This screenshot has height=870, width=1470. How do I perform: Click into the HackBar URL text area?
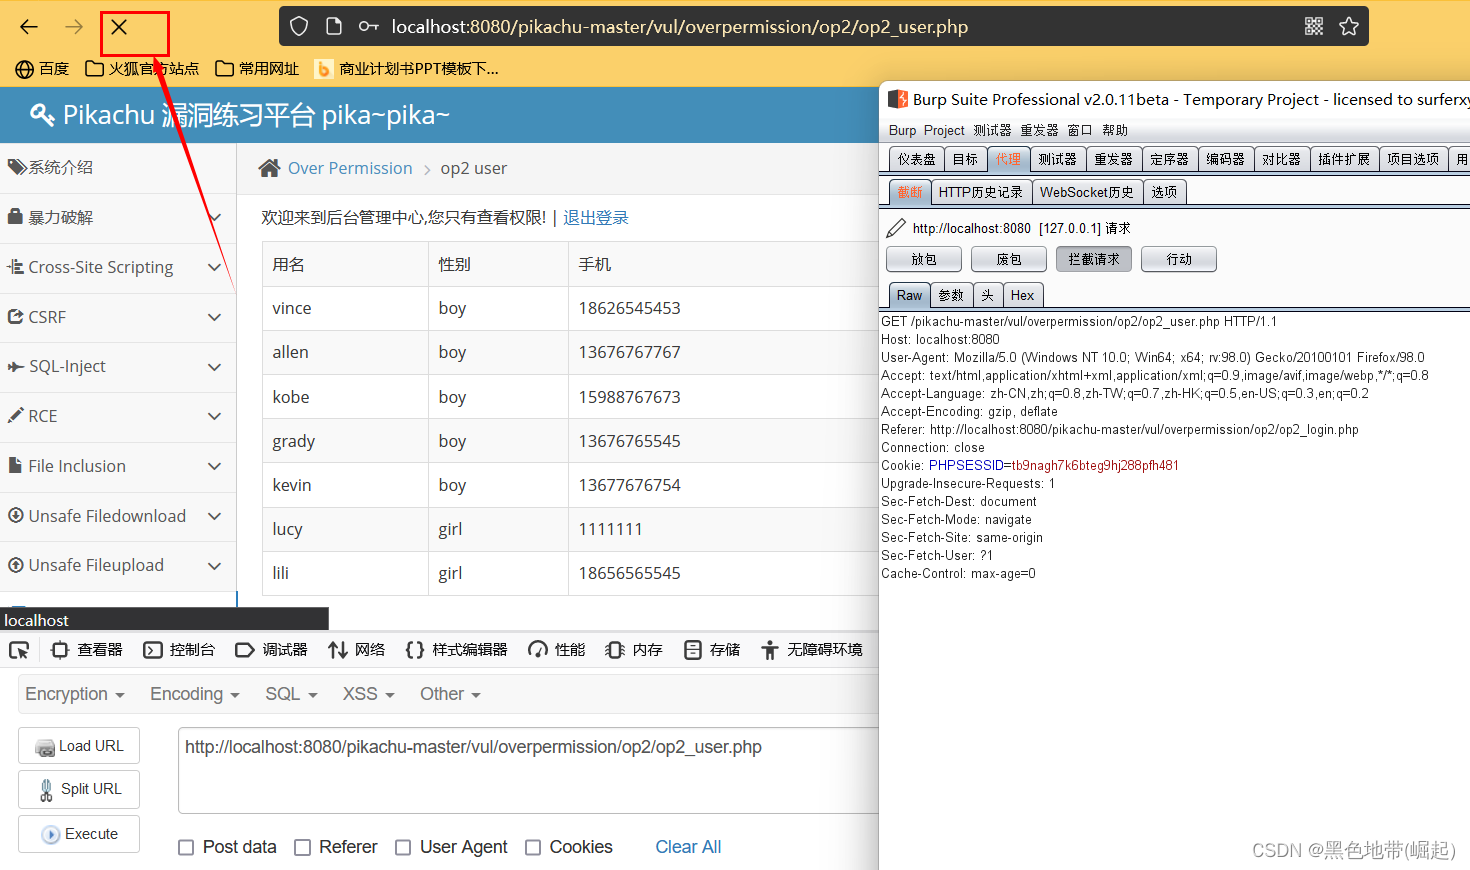[x=528, y=770]
